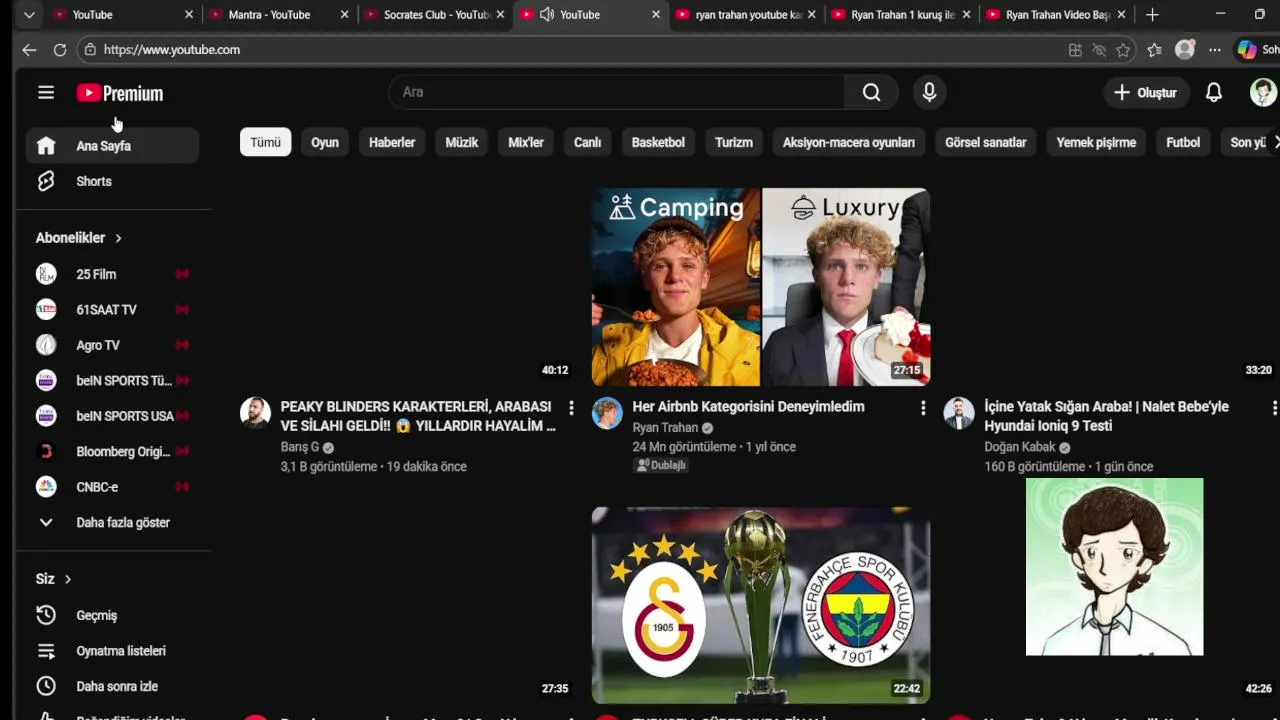
Task: Play the anime character drawing thumbnail
Action: pos(1115,567)
